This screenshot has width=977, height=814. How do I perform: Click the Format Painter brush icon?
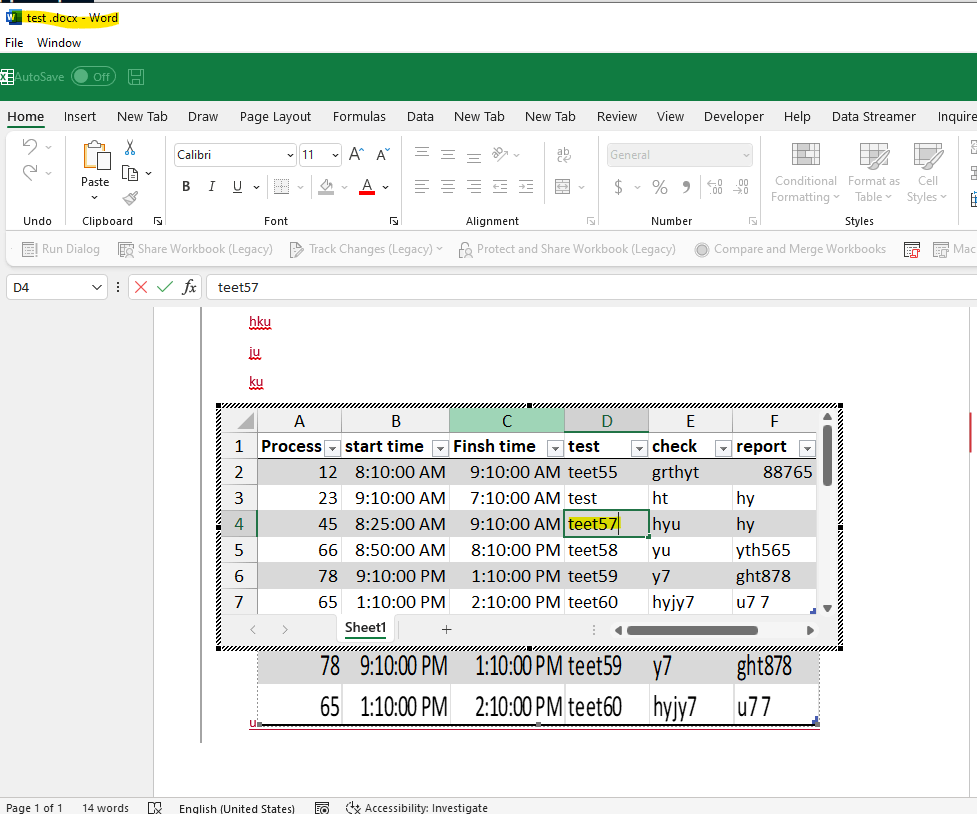(x=130, y=198)
